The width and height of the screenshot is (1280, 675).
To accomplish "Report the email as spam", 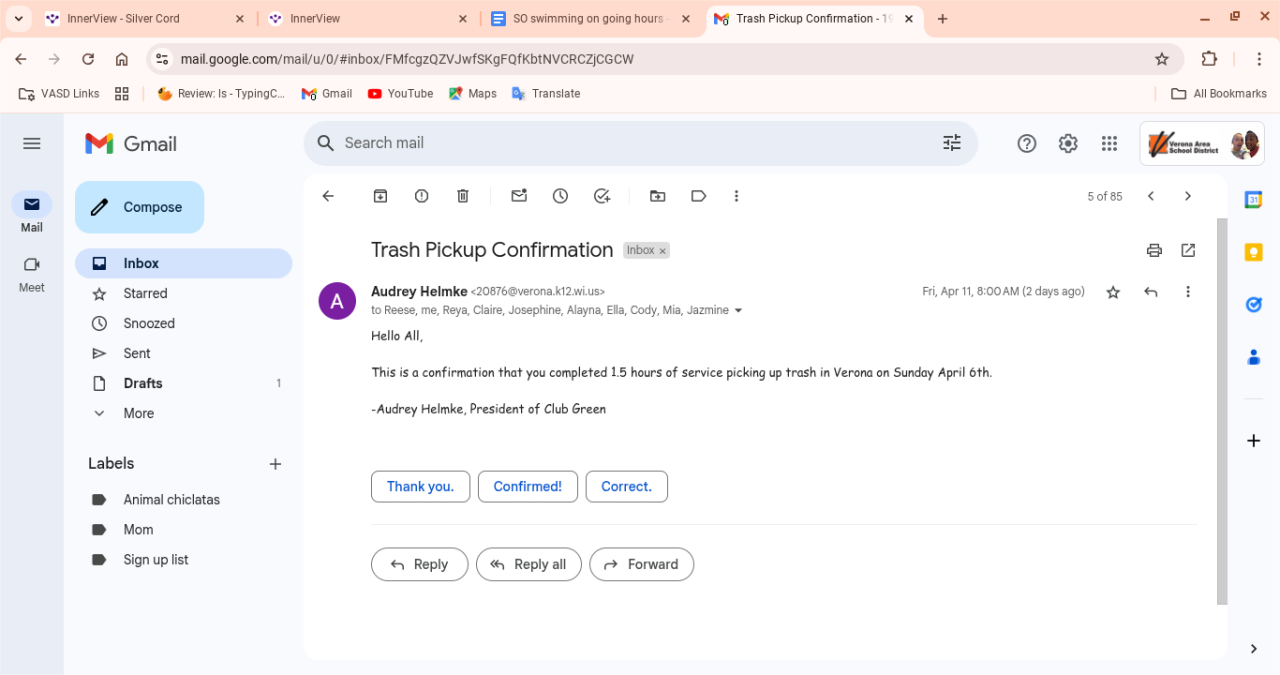I will pos(422,196).
